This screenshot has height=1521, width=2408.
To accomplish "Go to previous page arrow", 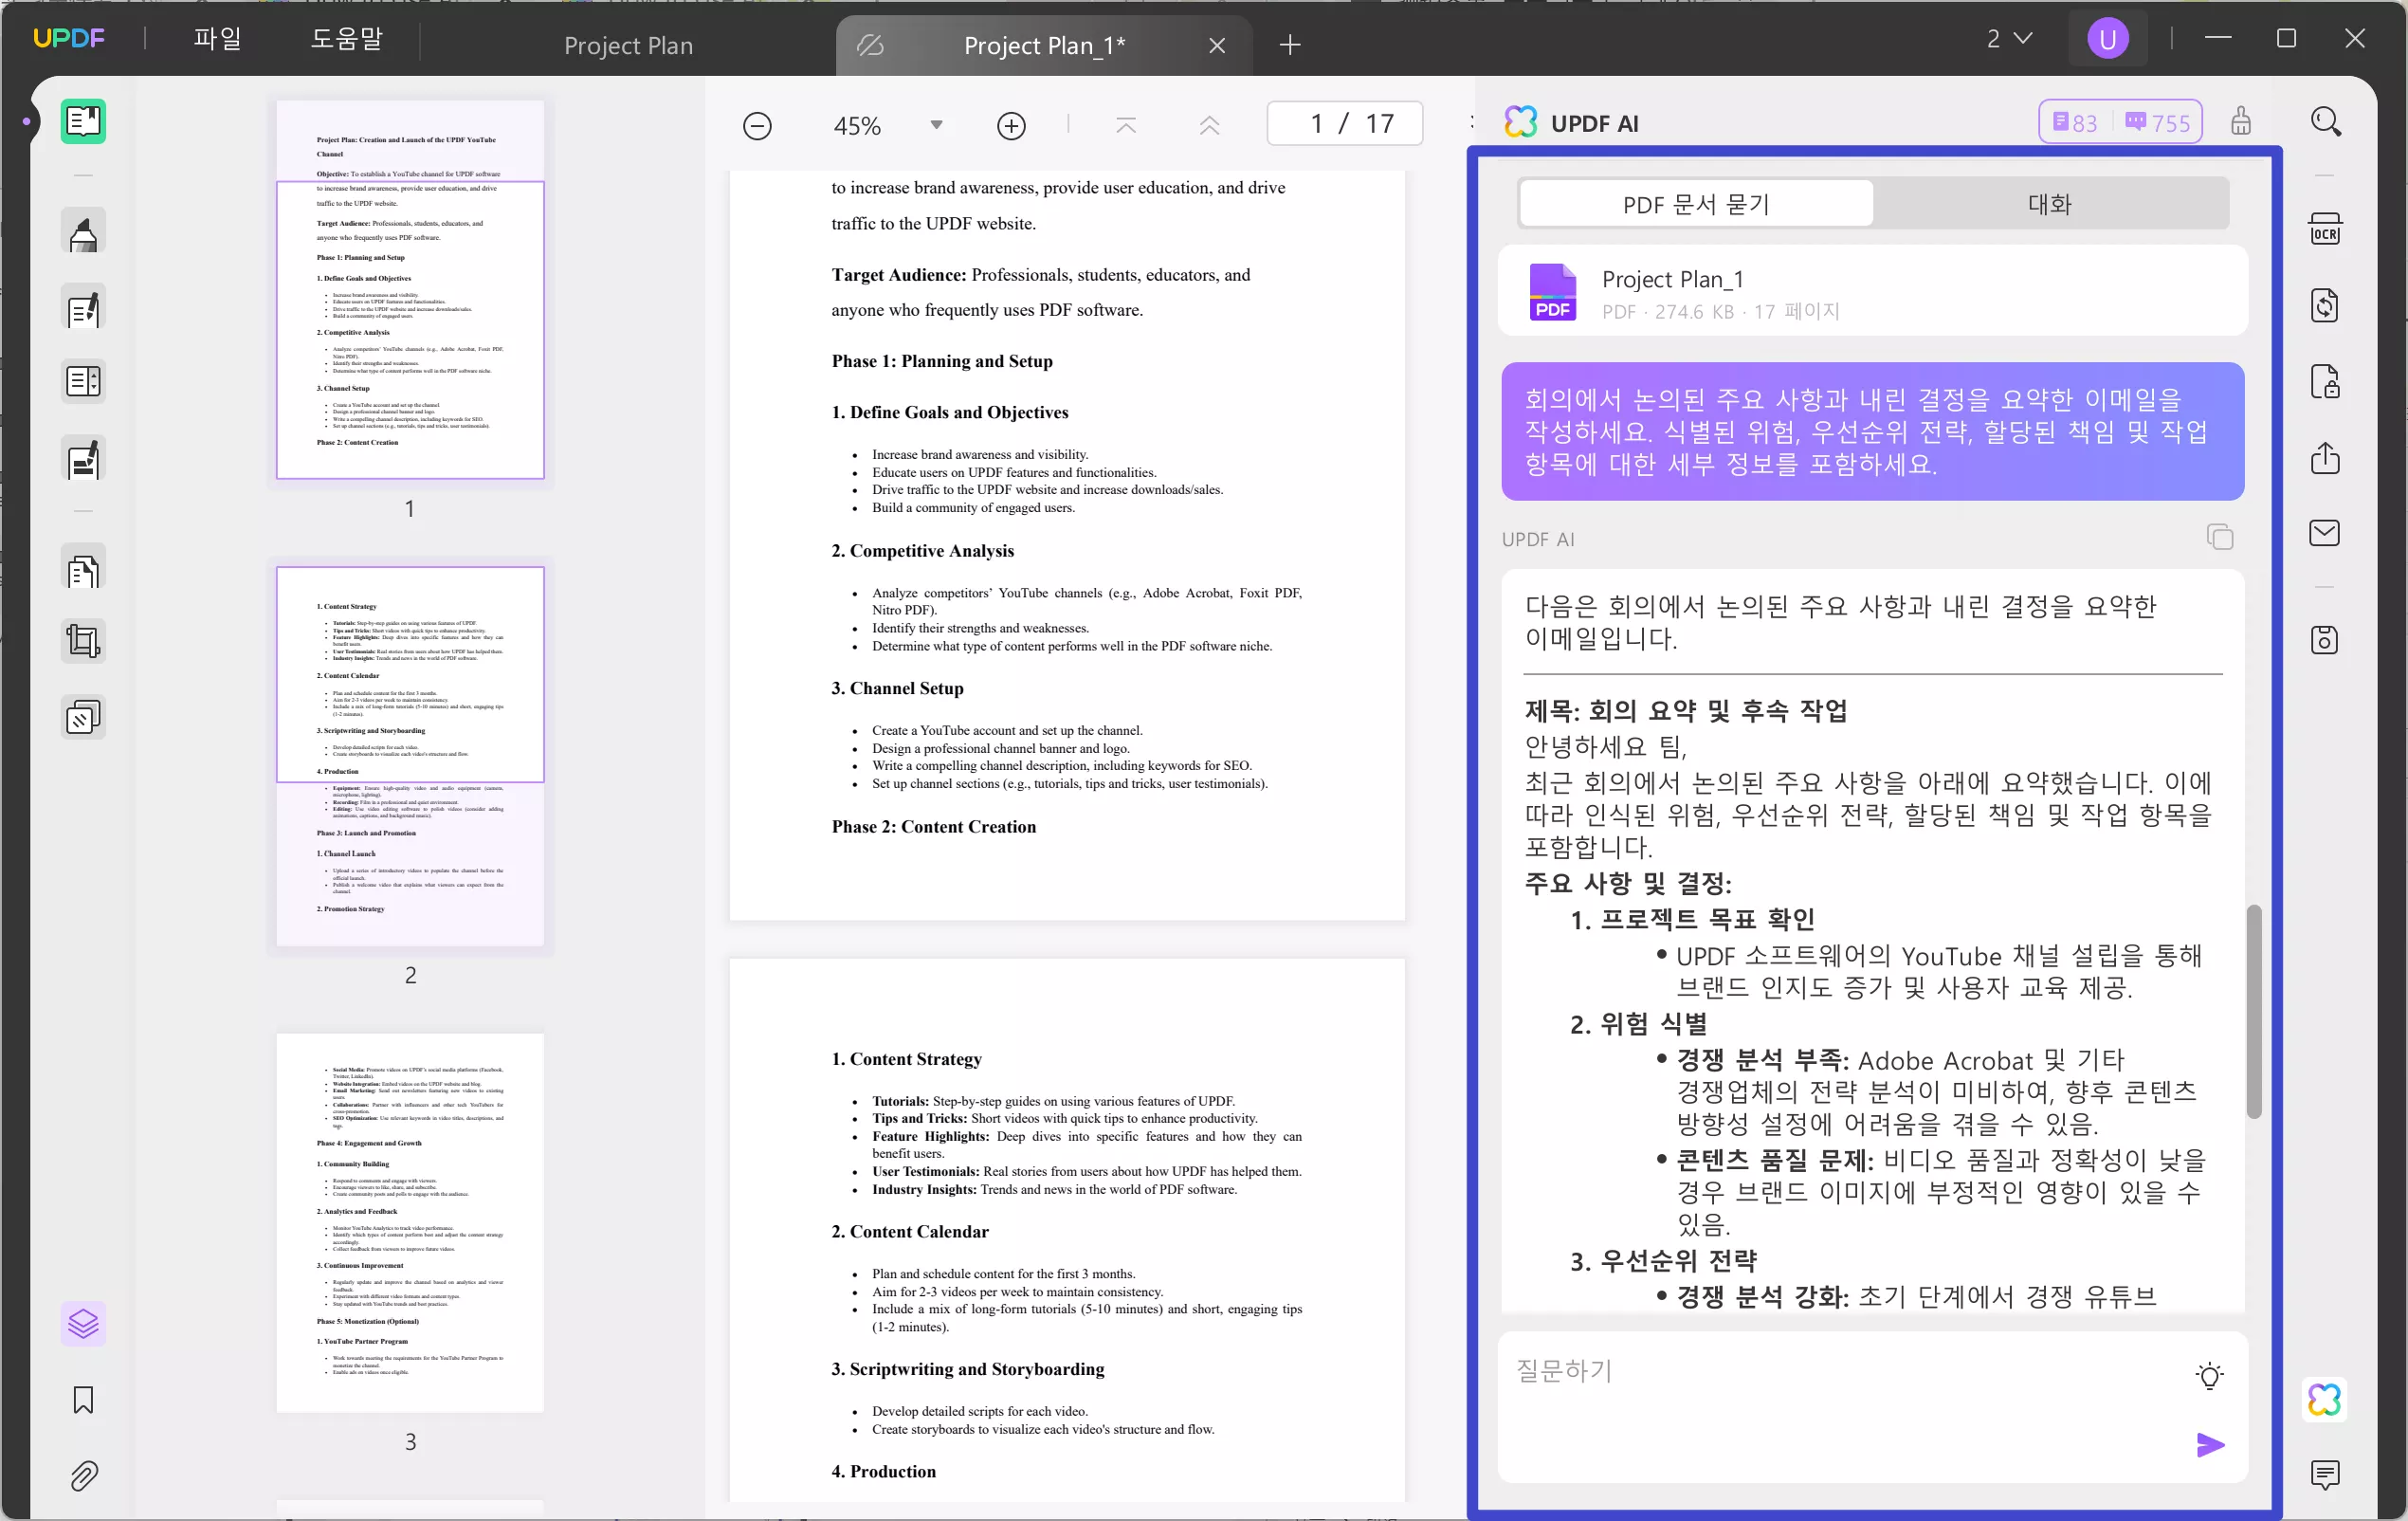I will [1209, 125].
